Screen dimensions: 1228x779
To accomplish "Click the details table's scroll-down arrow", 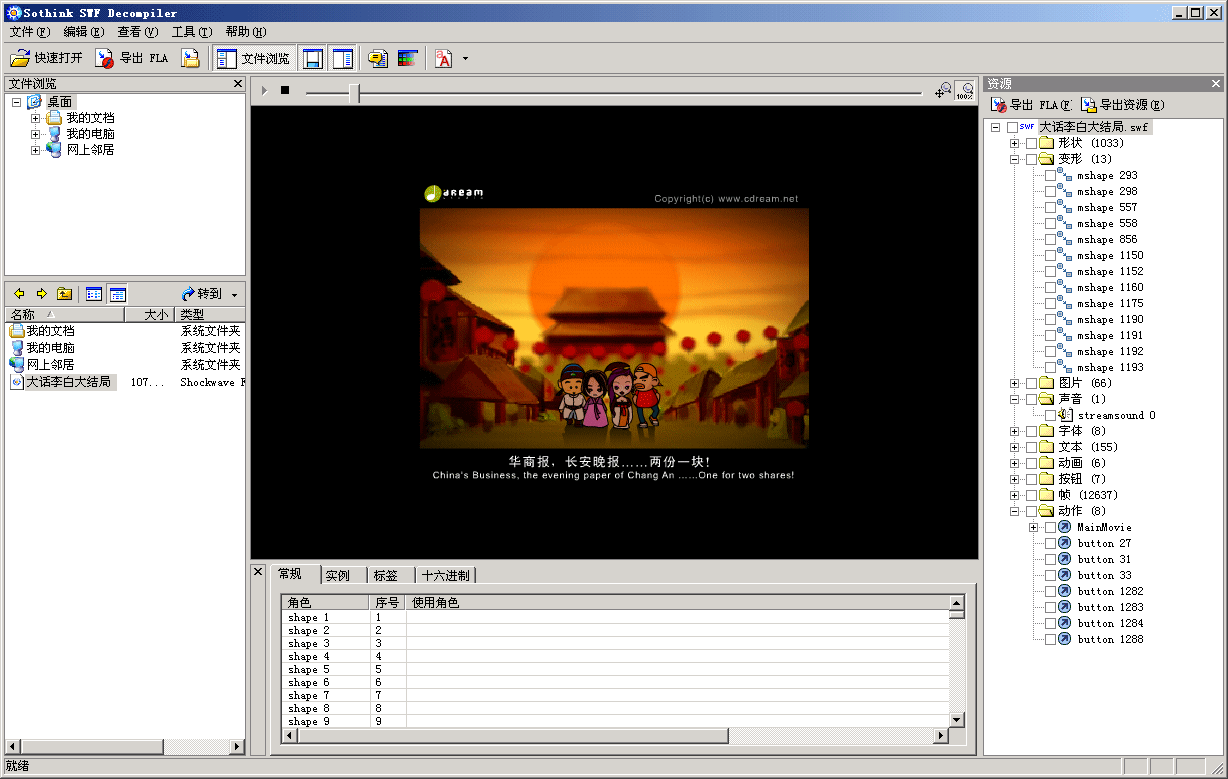I will 957,720.
